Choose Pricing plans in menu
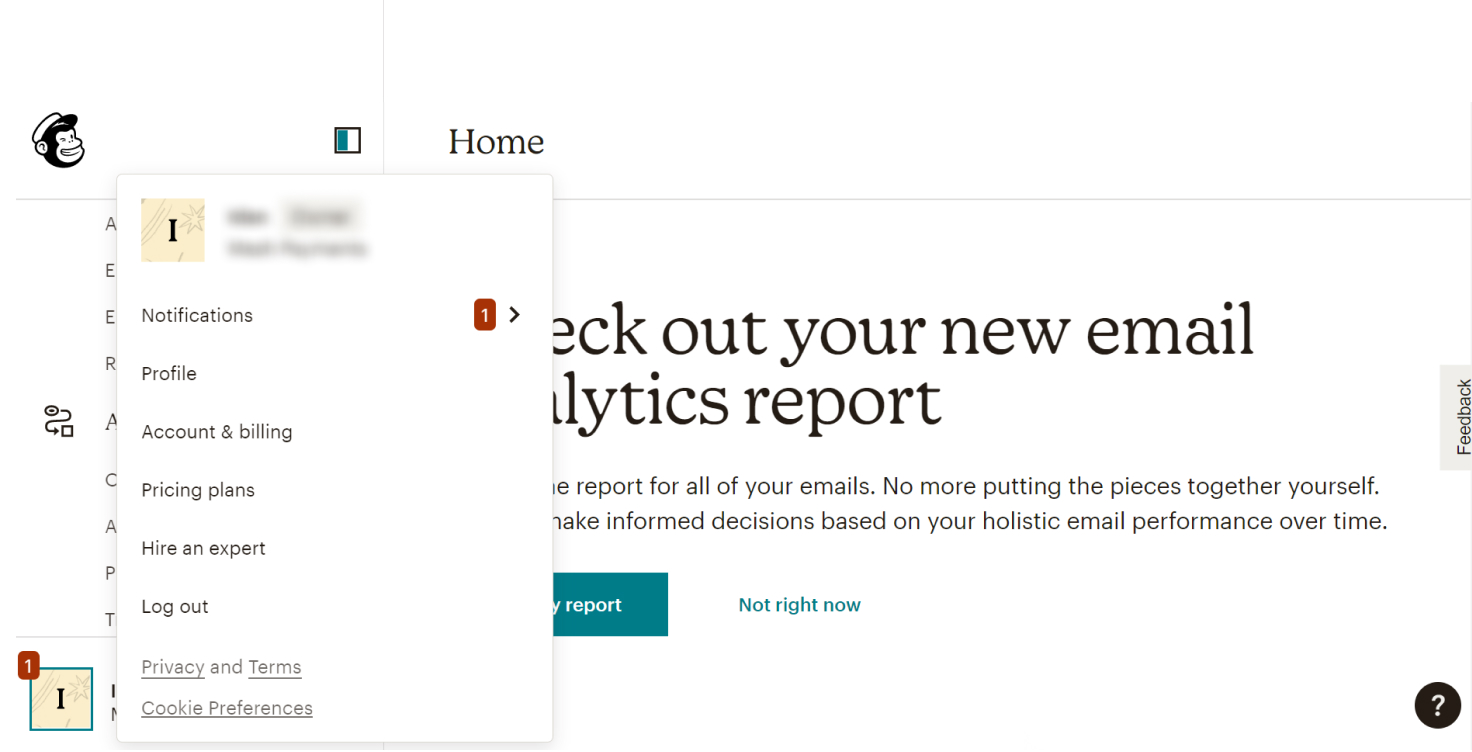1472x752 pixels. point(198,490)
